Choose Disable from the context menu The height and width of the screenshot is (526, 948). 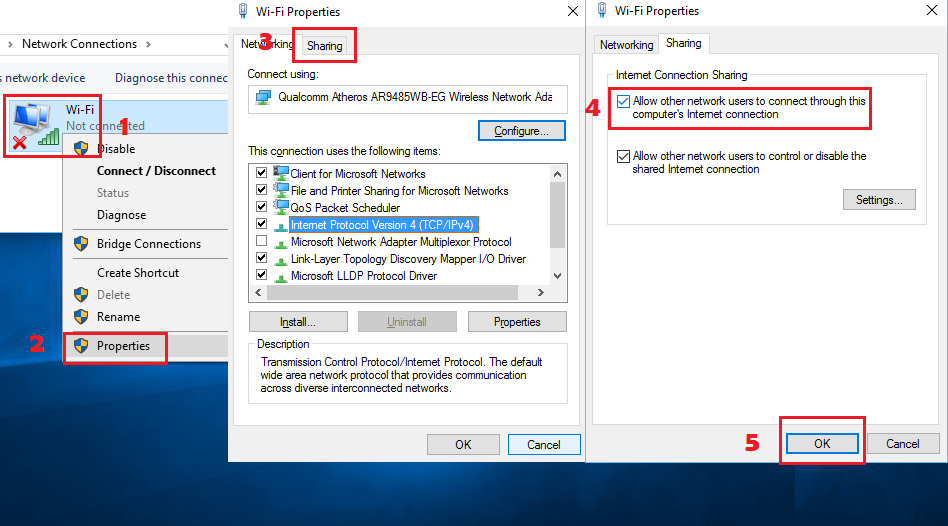point(116,149)
